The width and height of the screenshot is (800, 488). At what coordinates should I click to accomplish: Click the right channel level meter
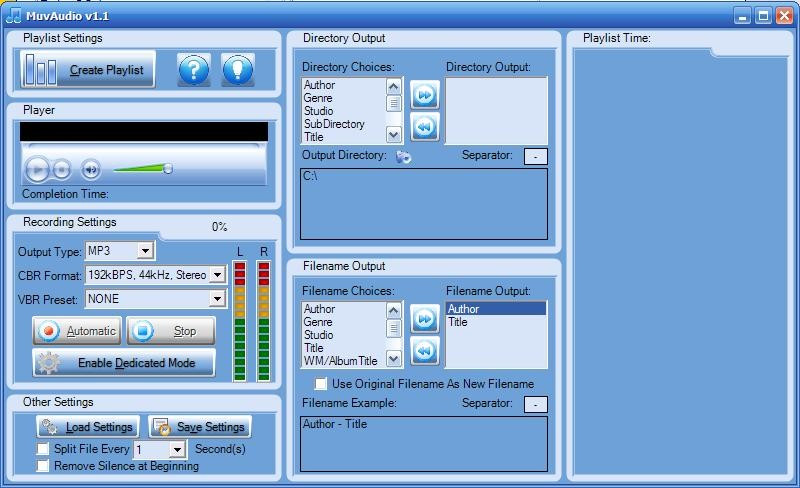tap(264, 321)
